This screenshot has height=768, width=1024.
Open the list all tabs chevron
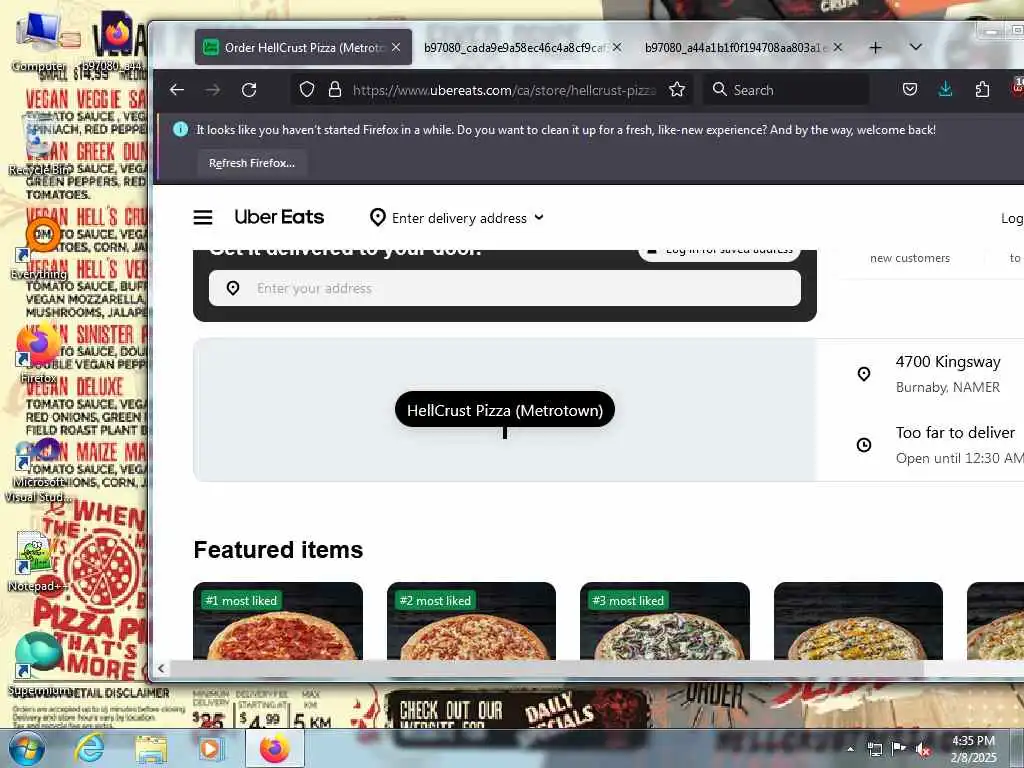(x=916, y=47)
